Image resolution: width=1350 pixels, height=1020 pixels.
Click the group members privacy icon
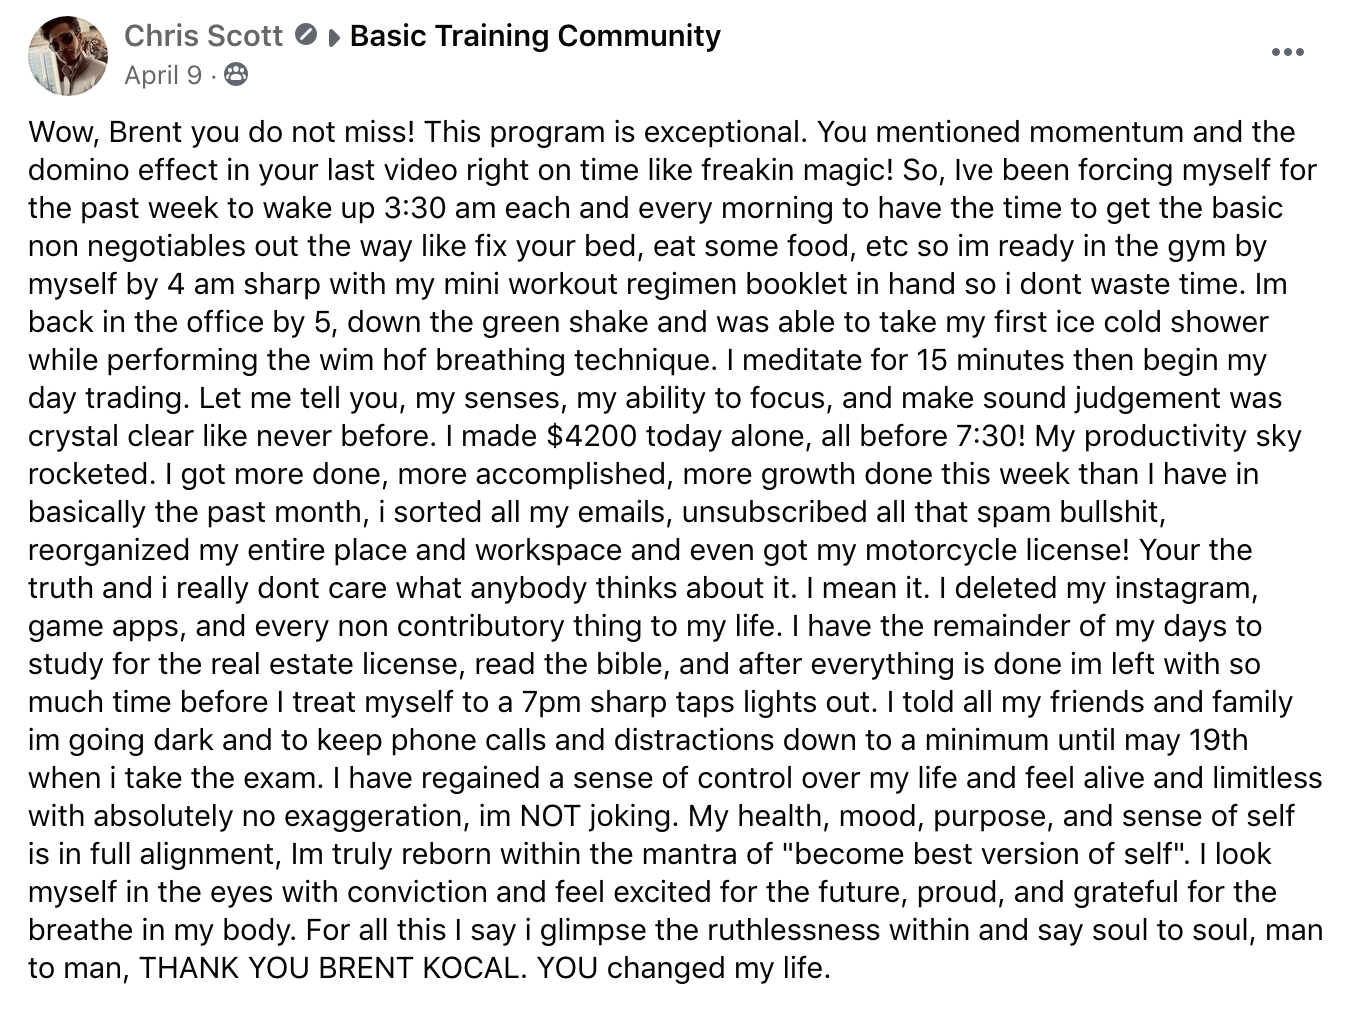point(236,75)
